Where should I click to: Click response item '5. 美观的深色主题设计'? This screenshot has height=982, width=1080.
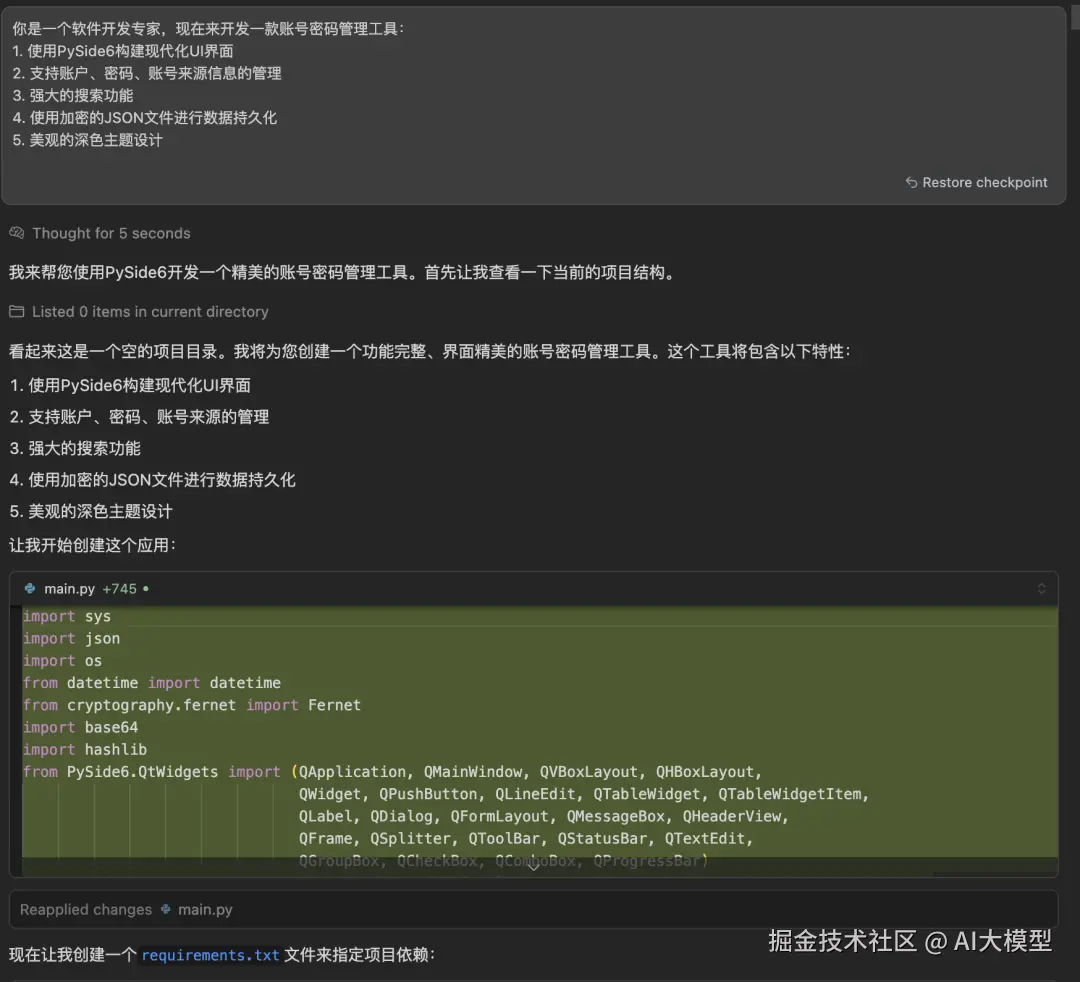(x=91, y=512)
